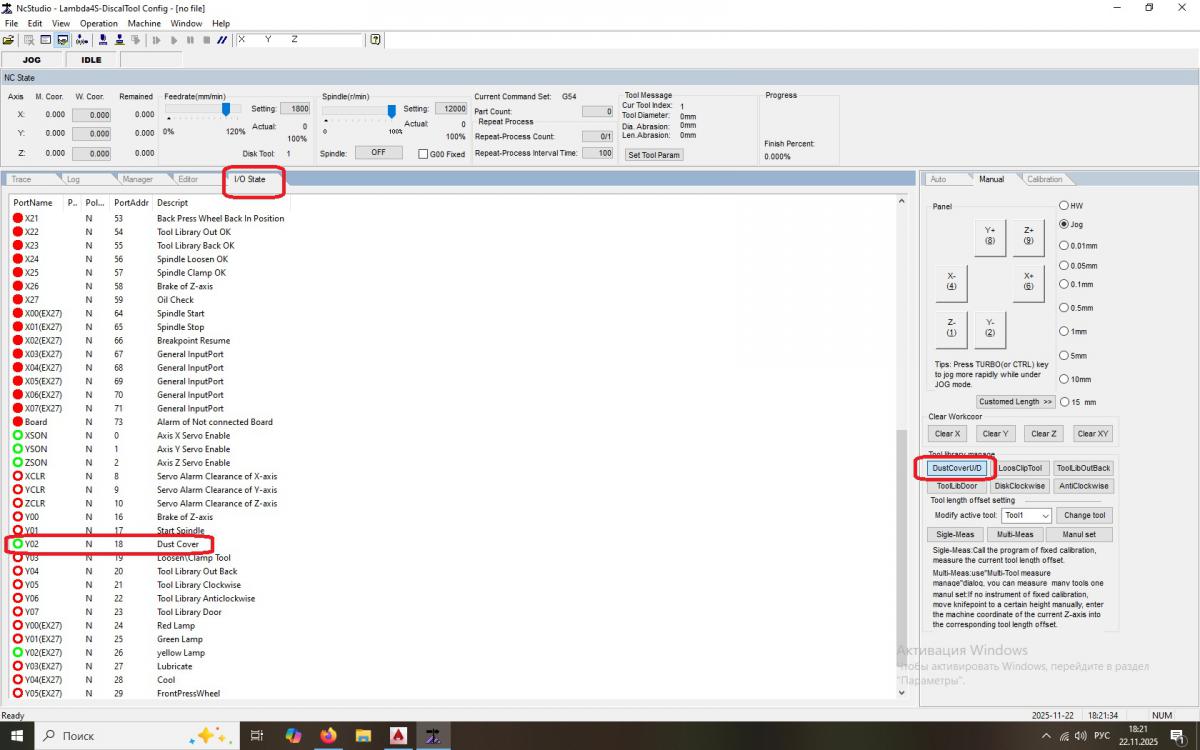Expand the Customed Length button

point(1015,402)
